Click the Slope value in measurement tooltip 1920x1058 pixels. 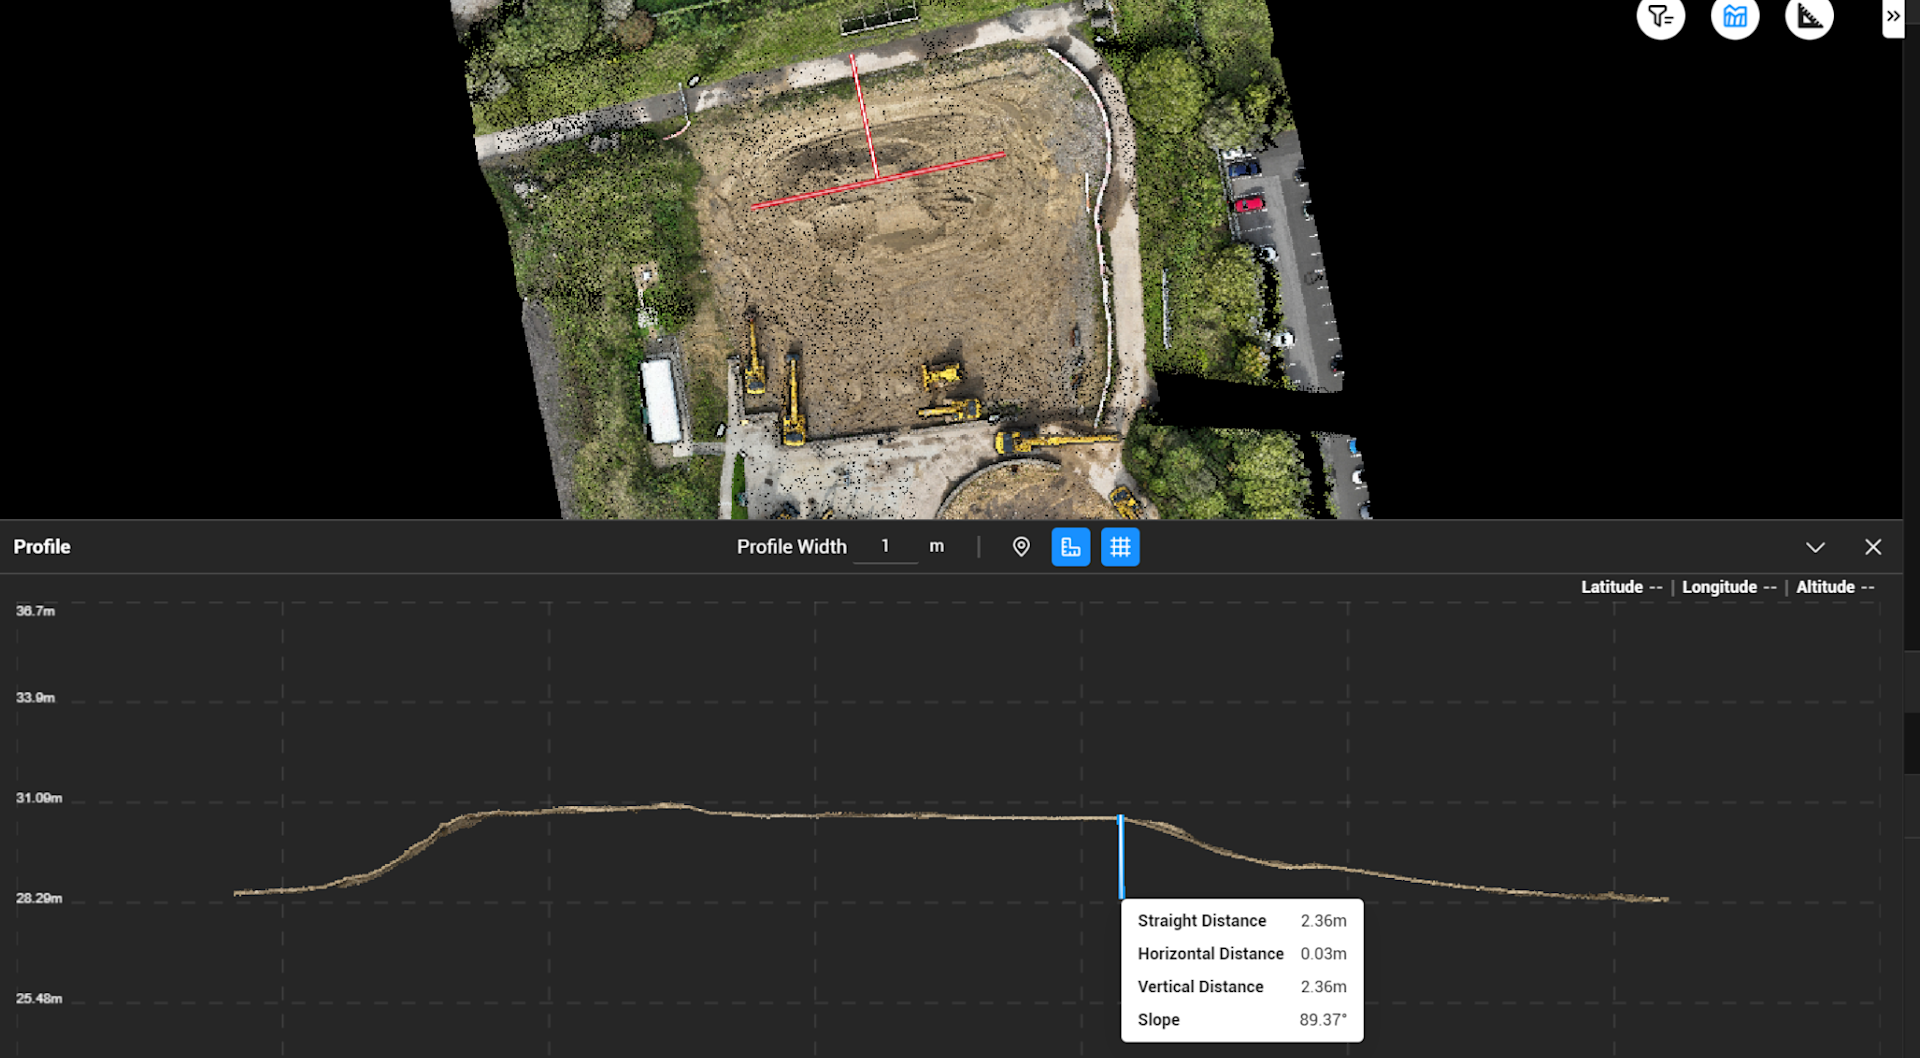pyautogui.click(x=1322, y=1020)
